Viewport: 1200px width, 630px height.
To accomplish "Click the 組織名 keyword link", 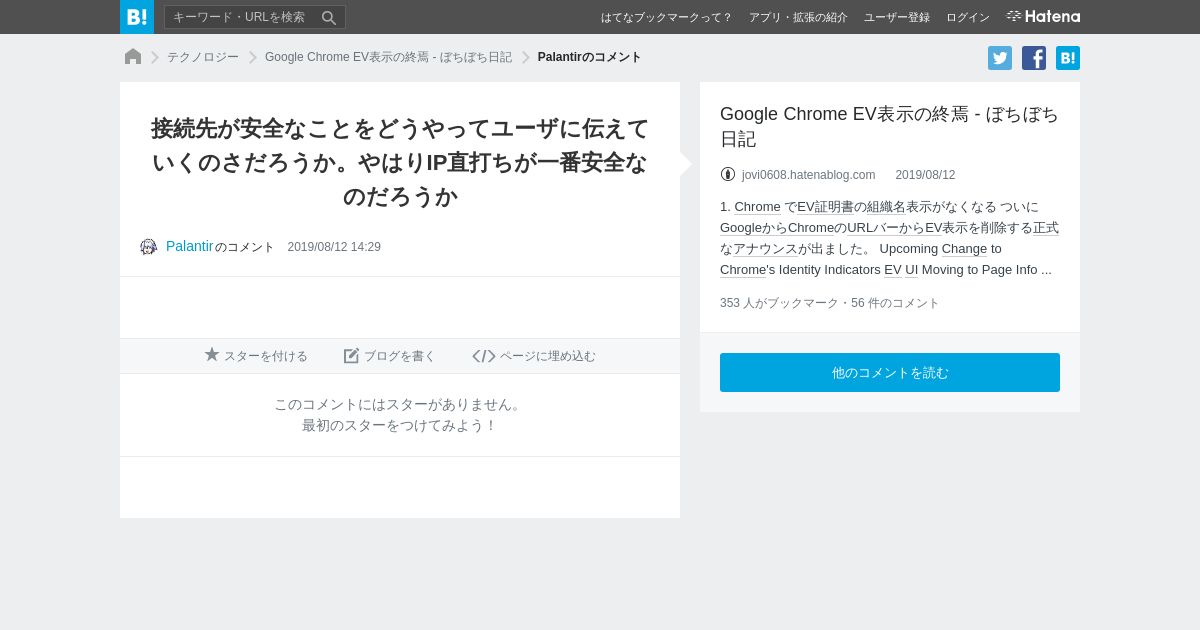I will point(886,207).
